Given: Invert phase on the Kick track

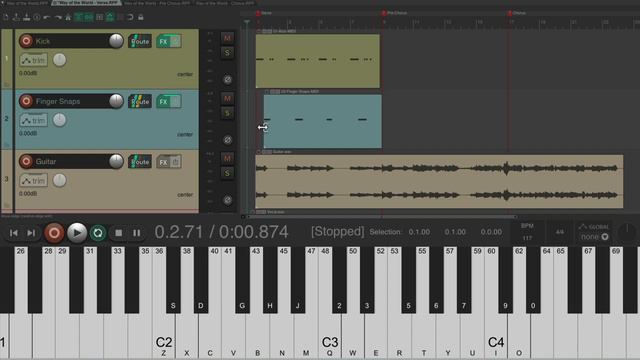Looking at the screenshot, I should (x=228, y=80).
